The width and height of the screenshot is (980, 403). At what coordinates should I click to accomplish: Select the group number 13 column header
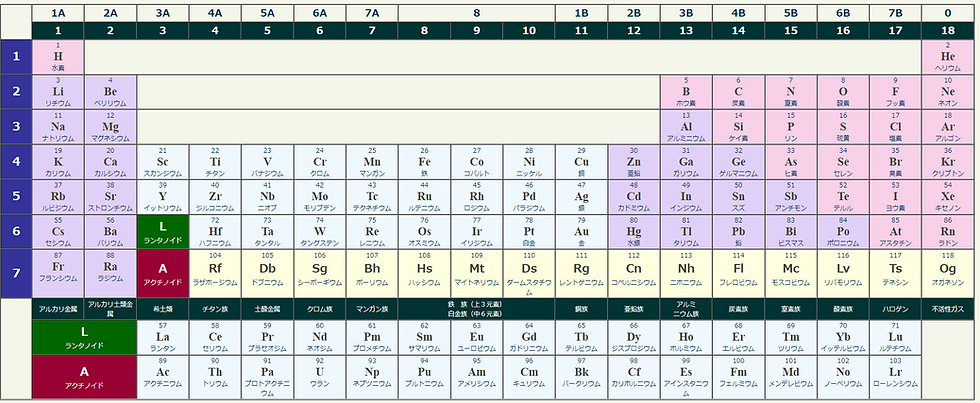[x=686, y=30]
